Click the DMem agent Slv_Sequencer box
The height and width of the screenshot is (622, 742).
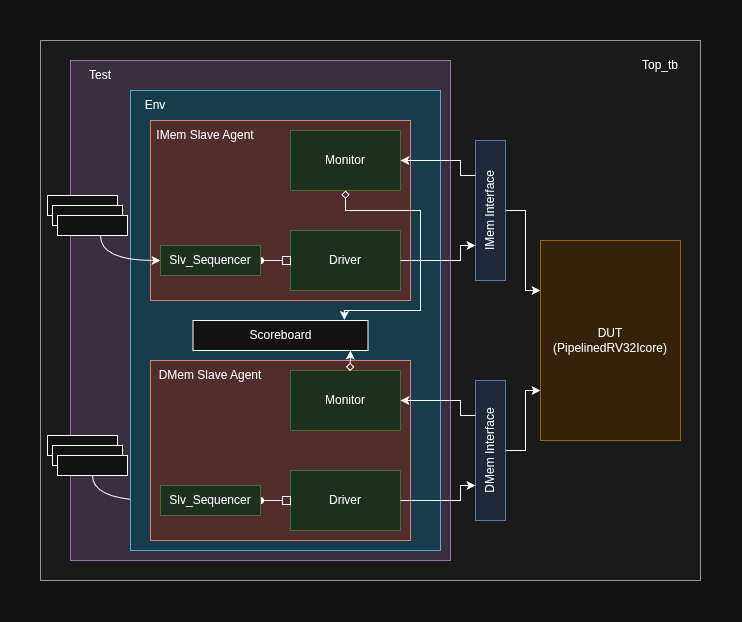pos(210,500)
